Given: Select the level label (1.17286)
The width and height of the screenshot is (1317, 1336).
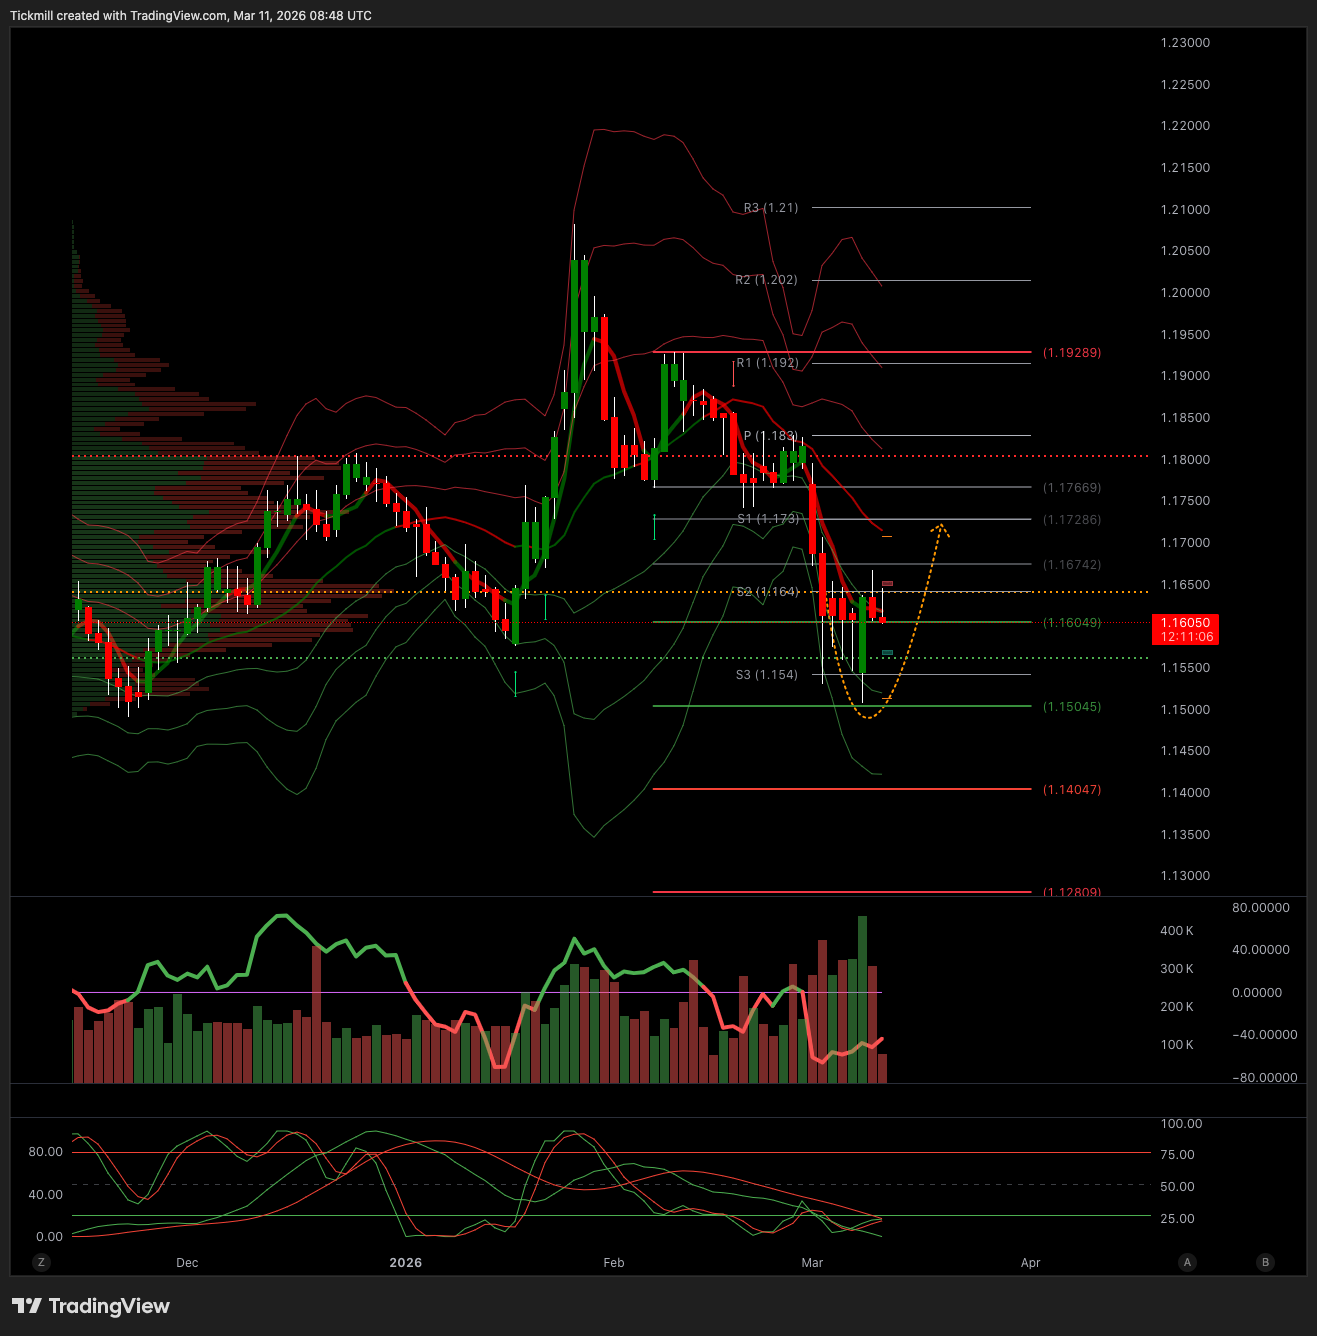Looking at the screenshot, I should pyautogui.click(x=1072, y=520).
